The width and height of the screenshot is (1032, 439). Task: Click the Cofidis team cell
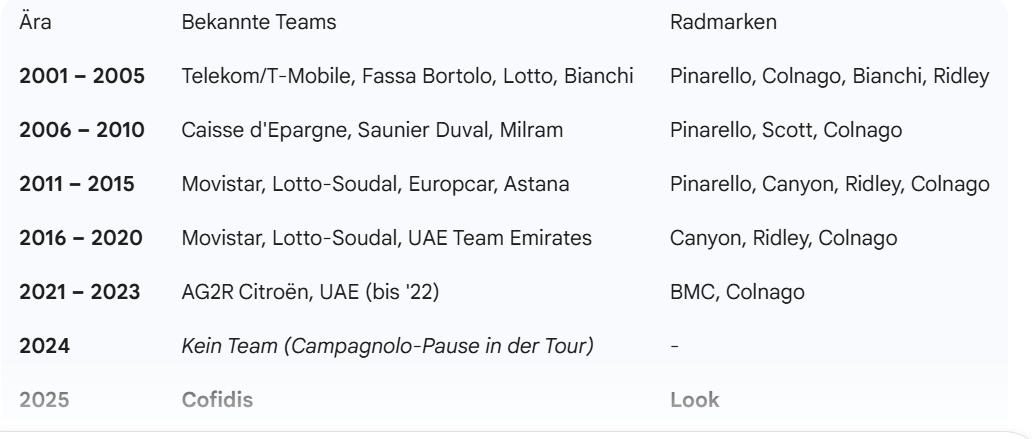pyautogui.click(x=216, y=400)
